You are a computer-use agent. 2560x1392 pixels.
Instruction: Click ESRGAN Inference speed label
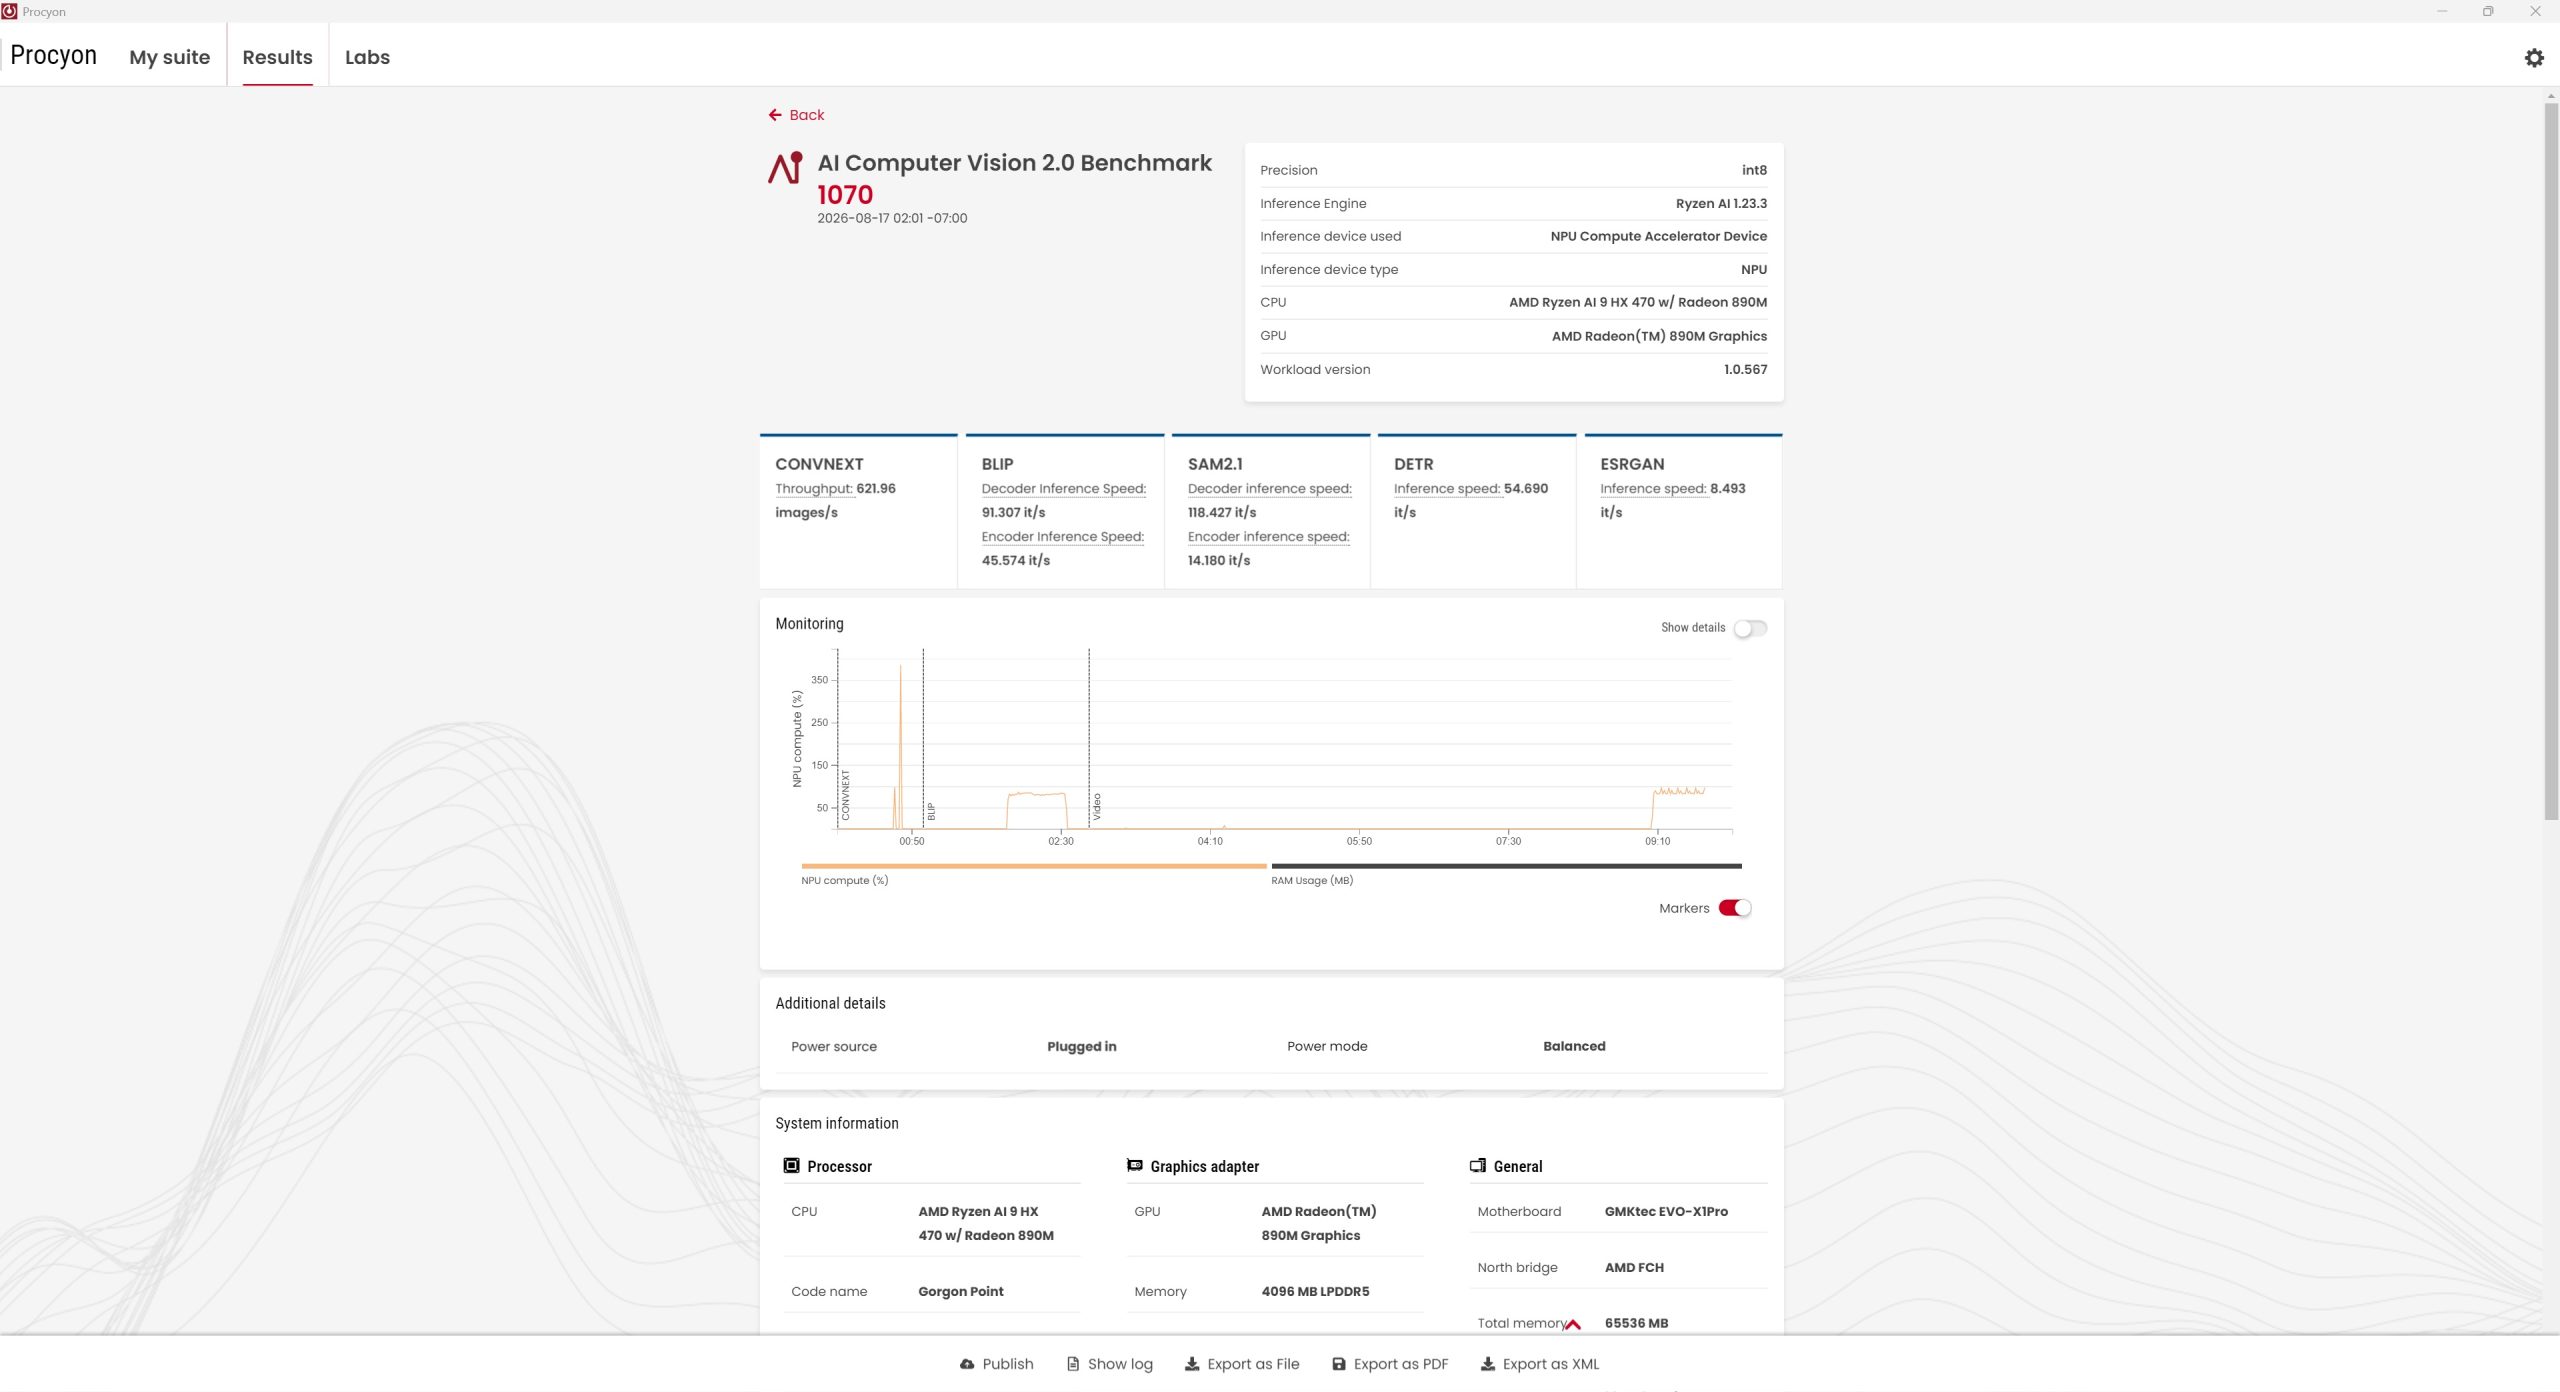tap(1653, 489)
